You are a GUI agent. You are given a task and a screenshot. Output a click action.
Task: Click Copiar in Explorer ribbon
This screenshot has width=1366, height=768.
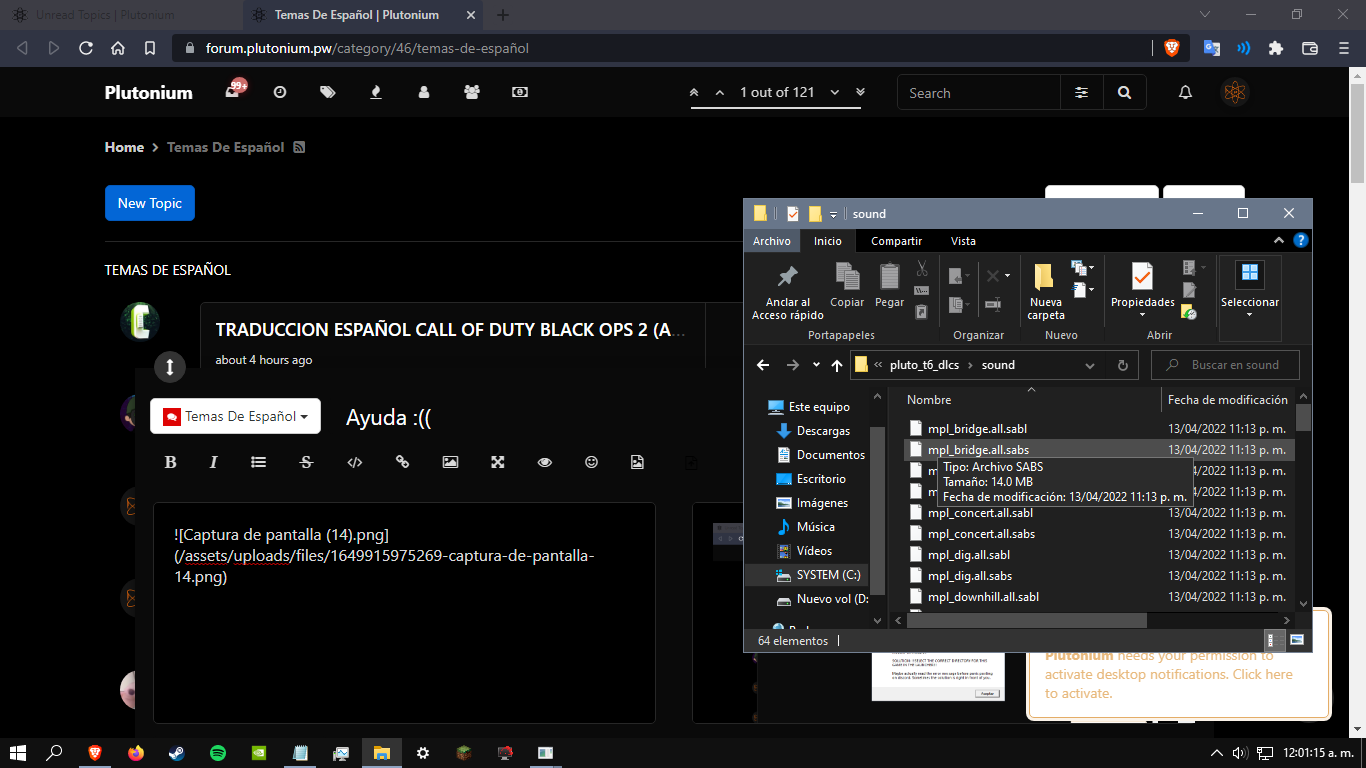(847, 286)
